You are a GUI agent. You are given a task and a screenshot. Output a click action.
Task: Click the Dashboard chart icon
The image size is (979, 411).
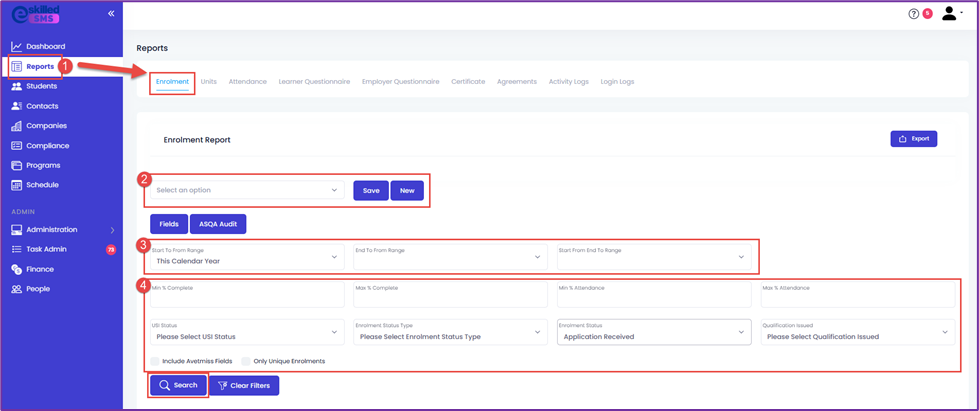(x=17, y=46)
